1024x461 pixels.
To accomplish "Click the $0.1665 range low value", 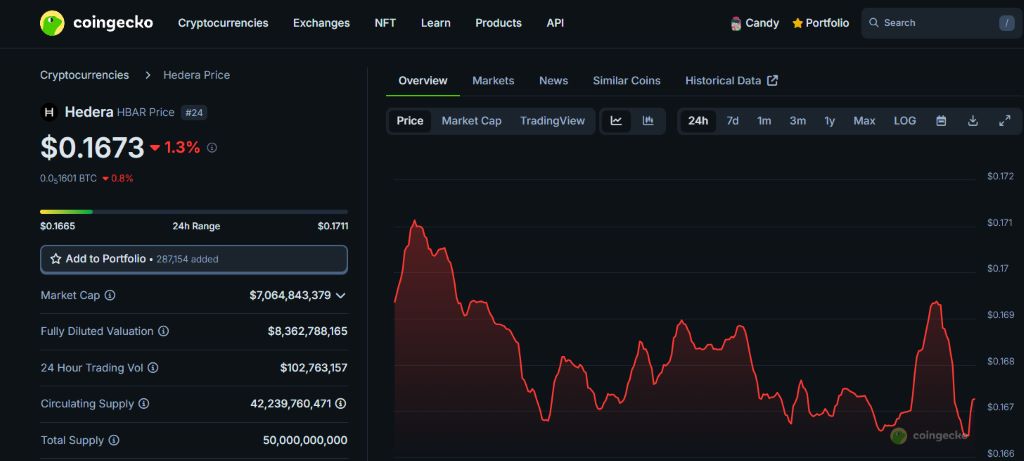I will [57, 227].
